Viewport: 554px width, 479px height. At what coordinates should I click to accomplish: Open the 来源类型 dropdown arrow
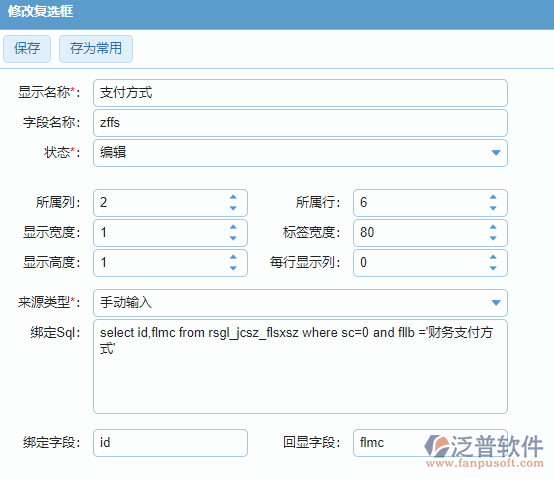pos(496,303)
